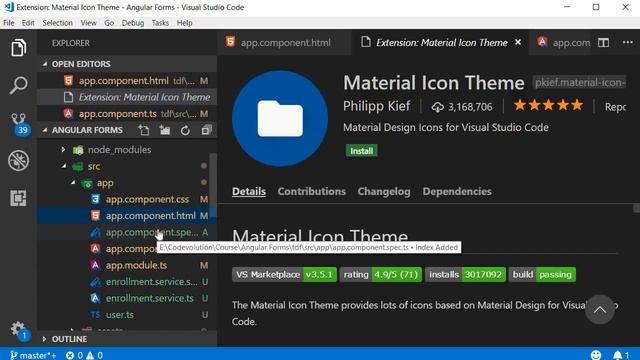Open app.module.ts in file tree
This screenshot has width=640, height=360.
tap(124, 265)
